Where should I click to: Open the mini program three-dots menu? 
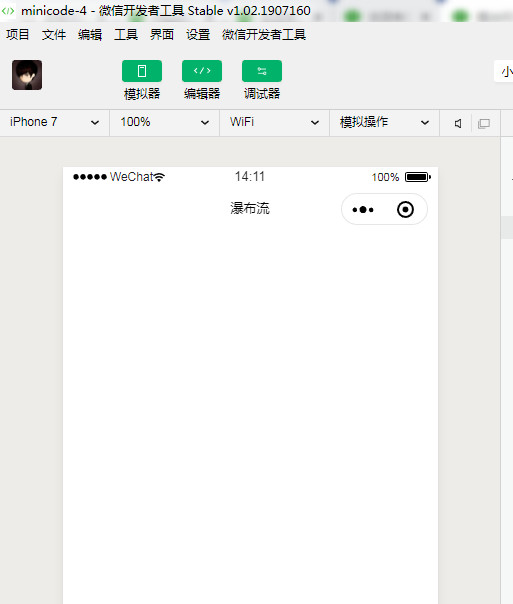click(x=363, y=210)
